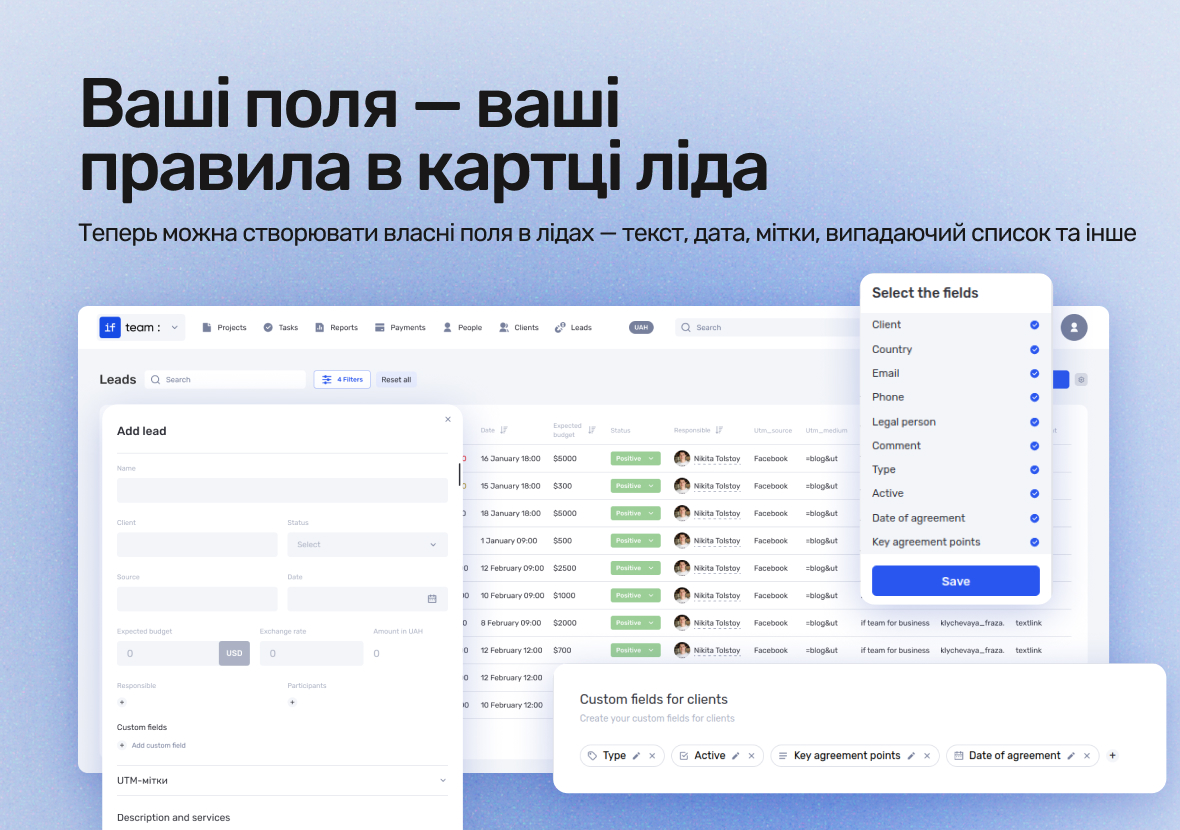The width and height of the screenshot is (1180, 830).
Task: Add new client custom field plus
Action: click(x=1112, y=756)
